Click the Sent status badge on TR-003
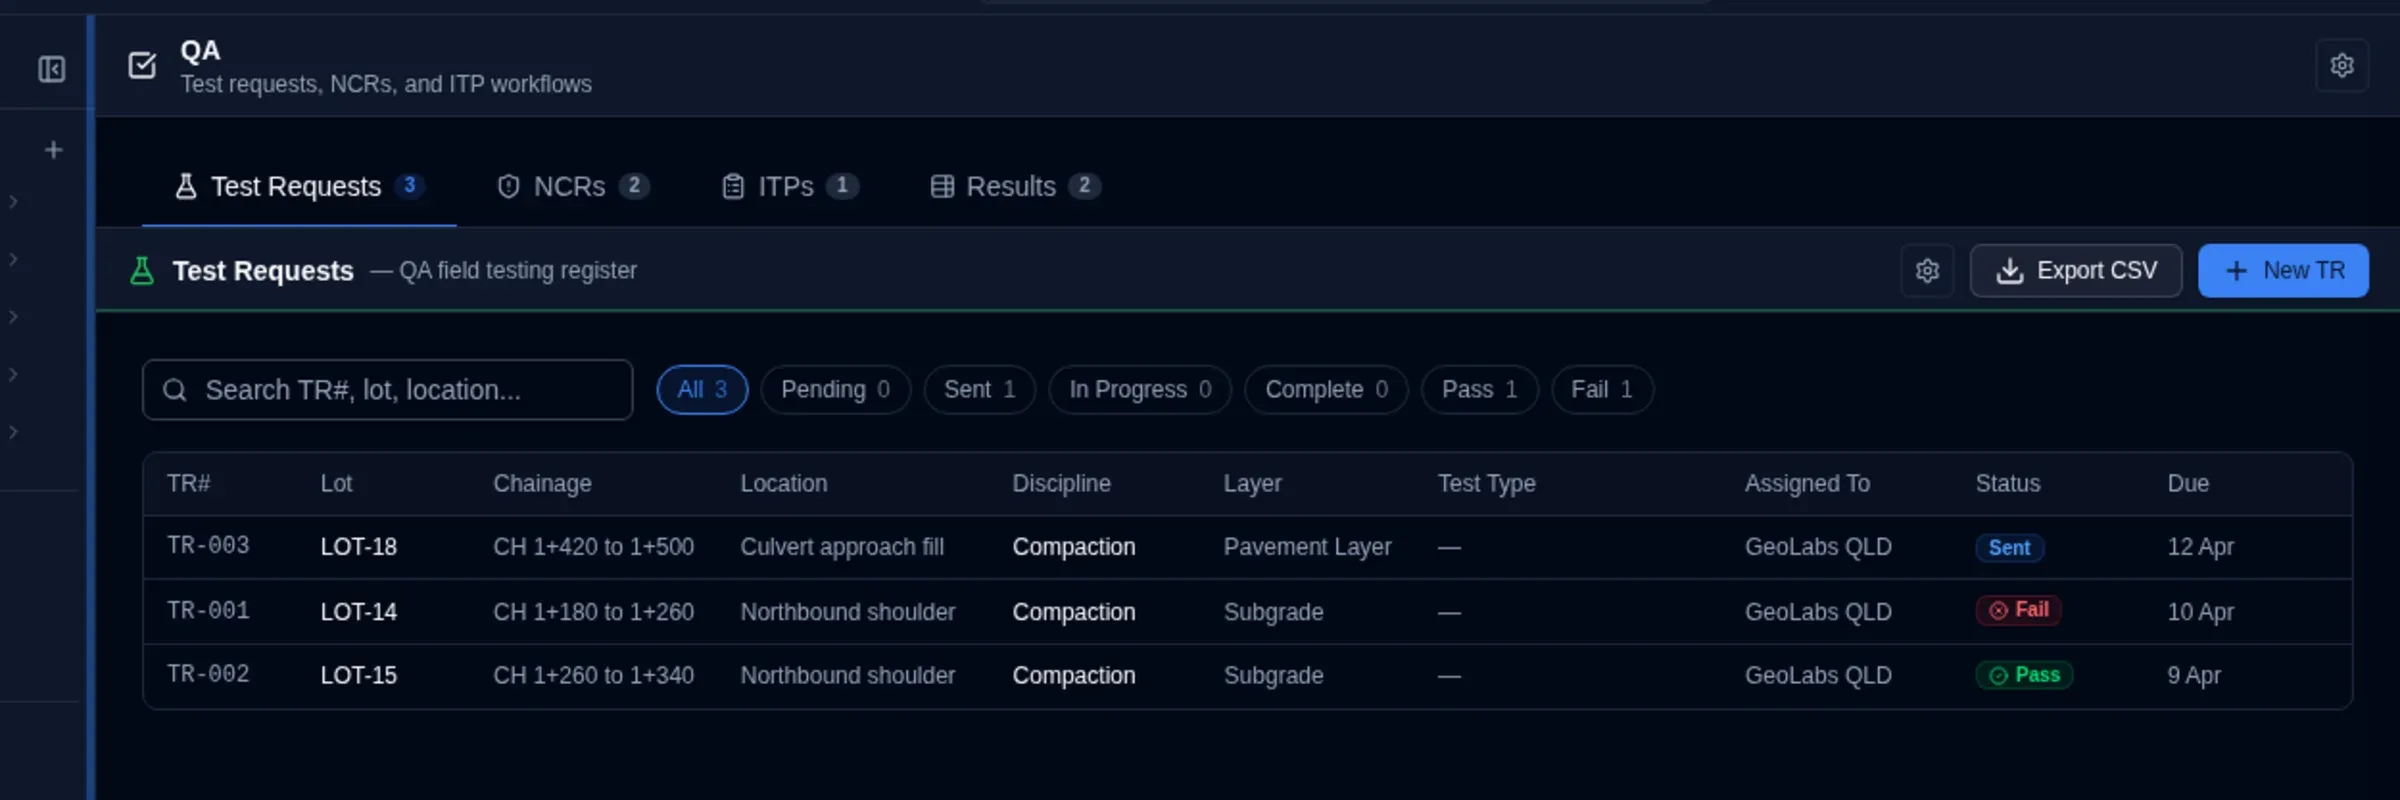The width and height of the screenshot is (2400, 800). pyautogui.click(x=2009, y=548)
